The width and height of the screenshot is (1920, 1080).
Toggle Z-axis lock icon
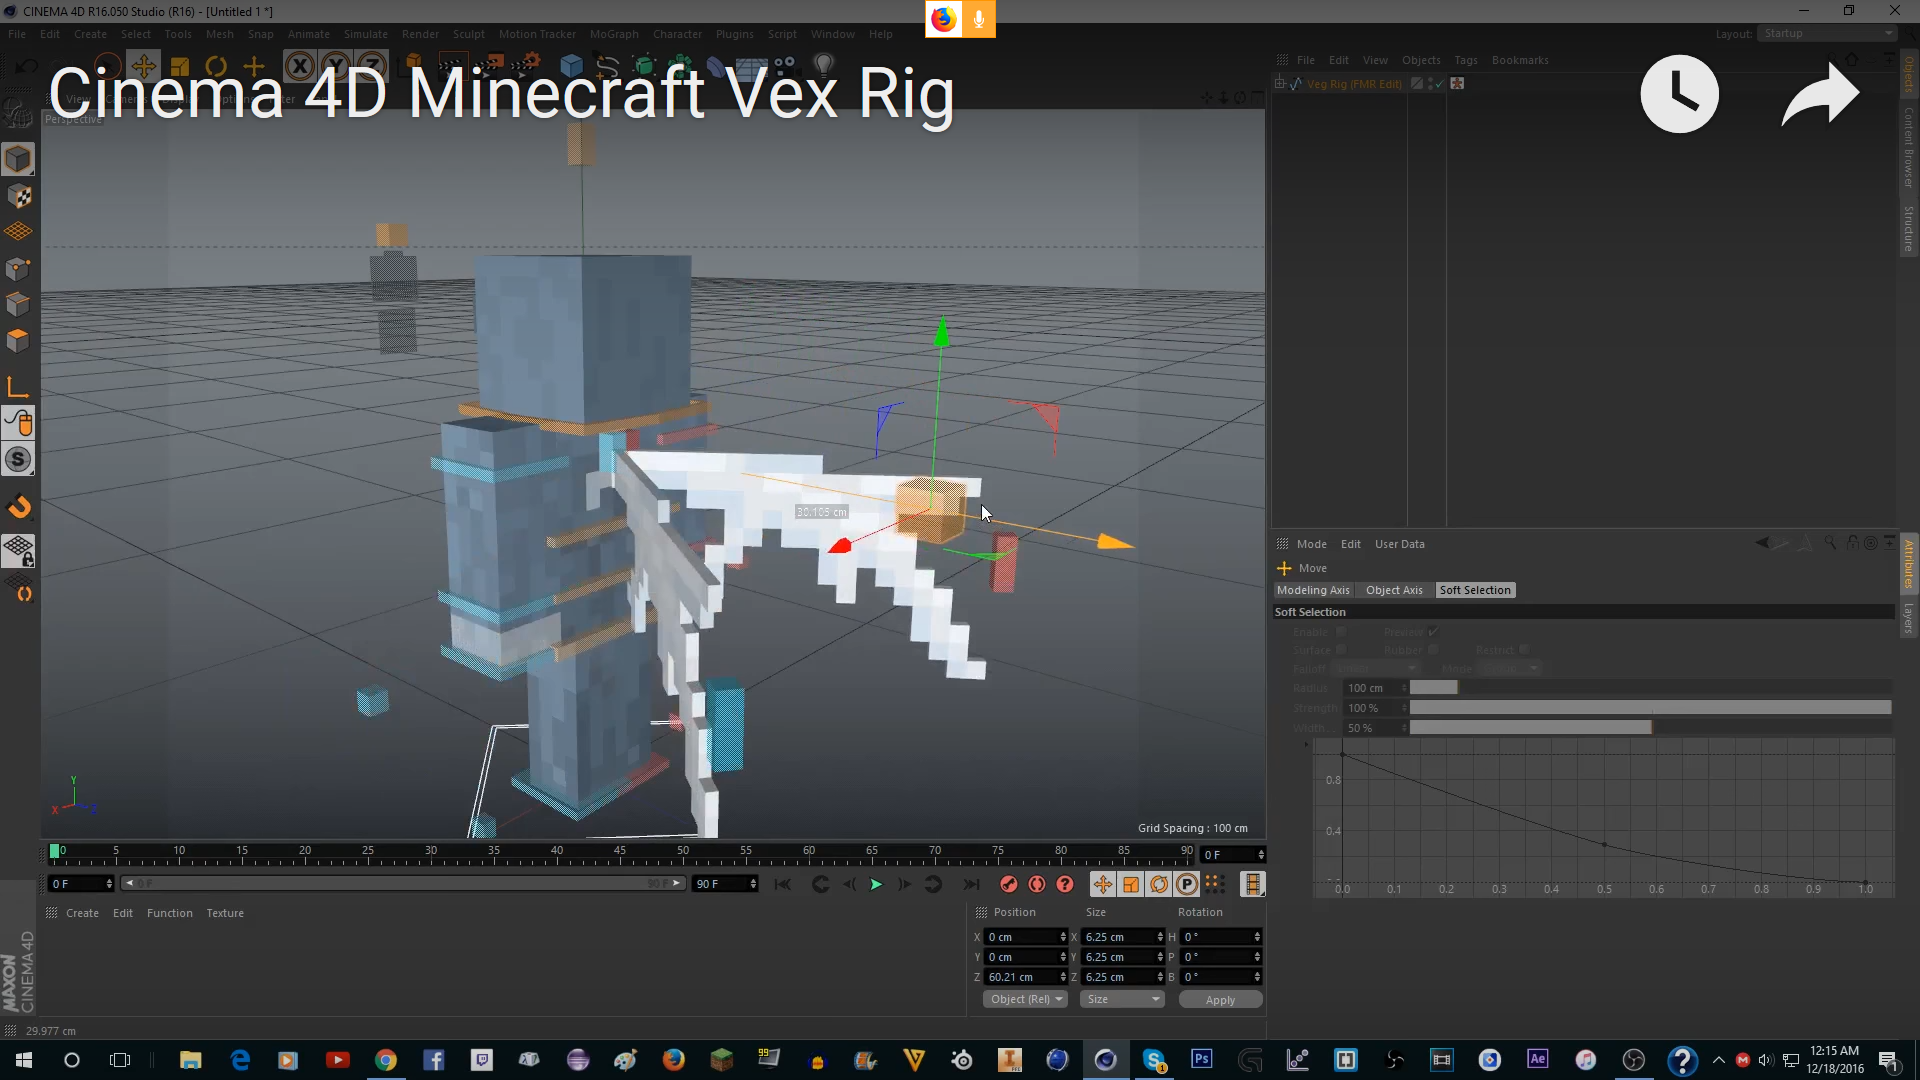370,66
